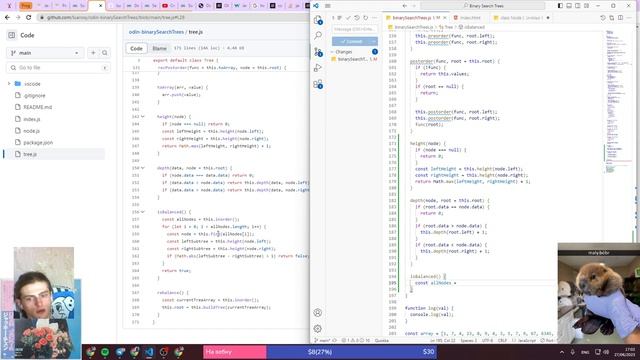The image size is (640, 360).
Task: Click the main branch indicator in VS Code status bar
Action: click(x=322, y=340)
